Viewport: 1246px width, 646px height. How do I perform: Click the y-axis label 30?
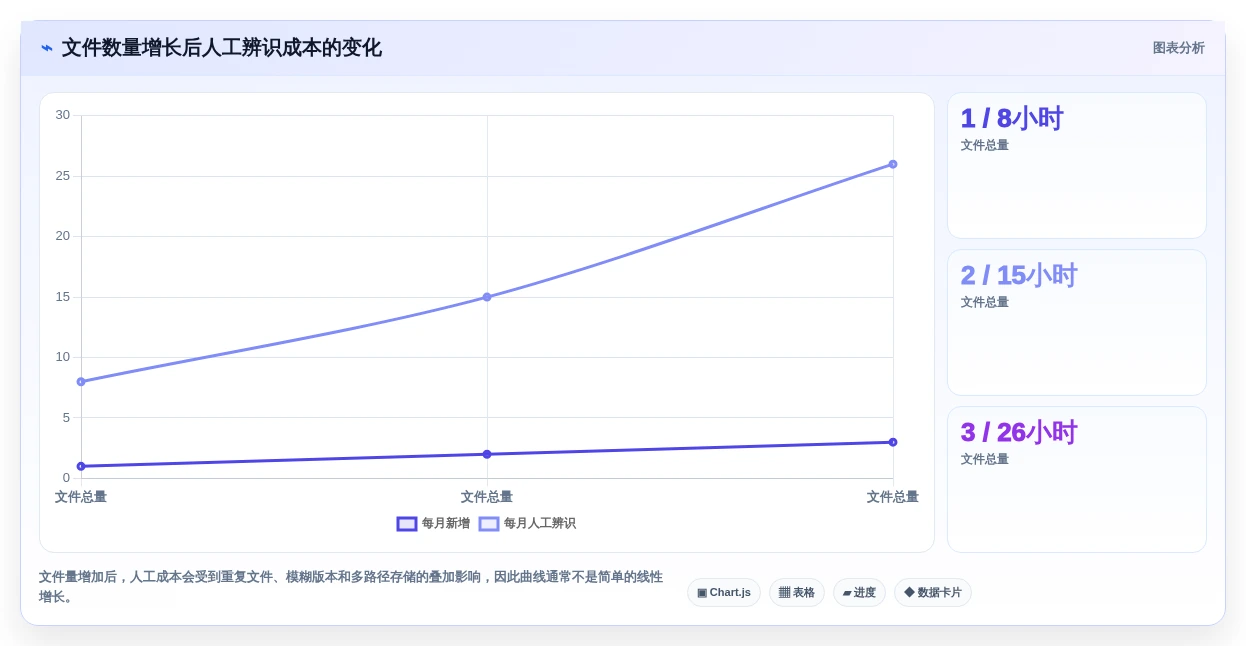pyautogui.click(x=63, y=115)
